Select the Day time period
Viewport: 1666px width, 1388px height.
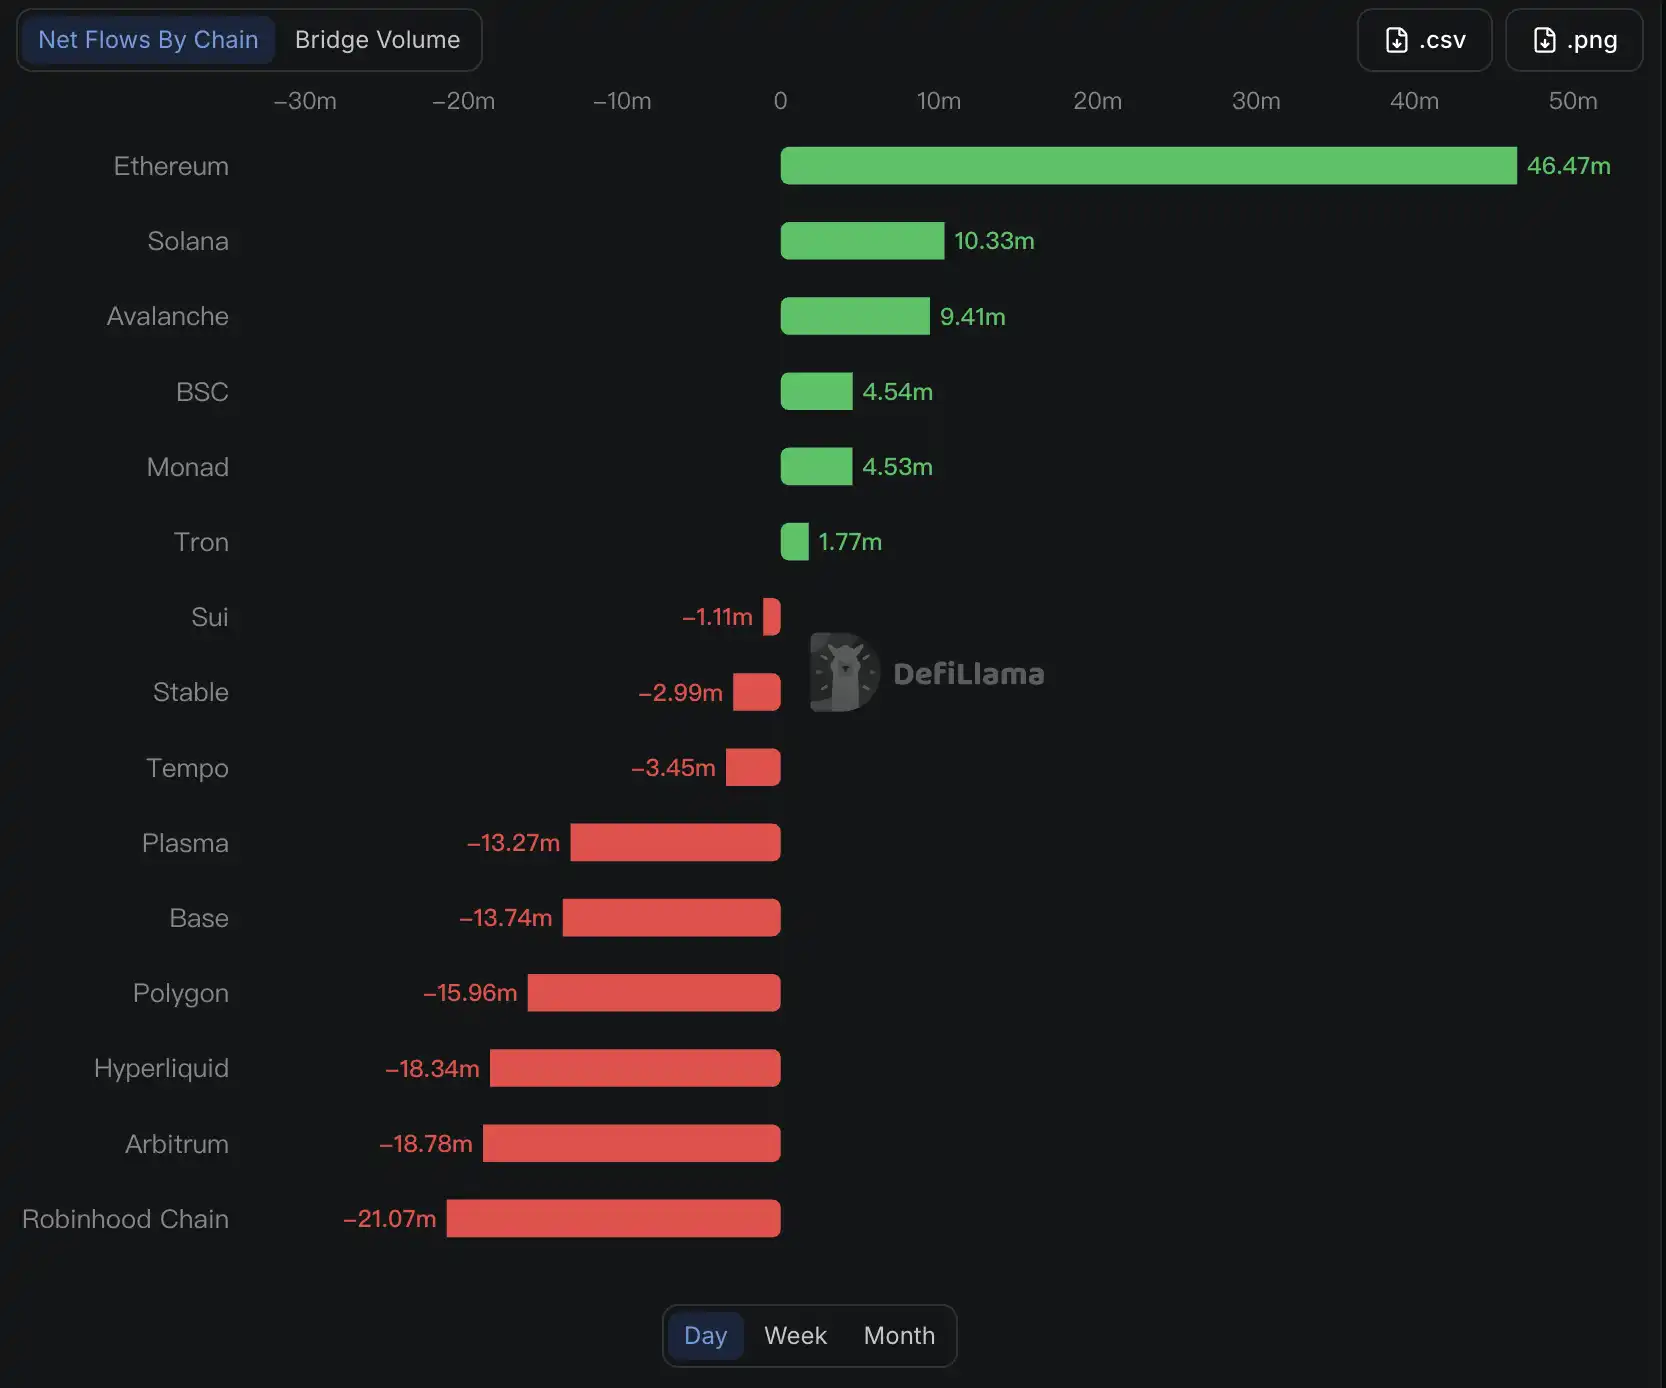[705, 1336]
